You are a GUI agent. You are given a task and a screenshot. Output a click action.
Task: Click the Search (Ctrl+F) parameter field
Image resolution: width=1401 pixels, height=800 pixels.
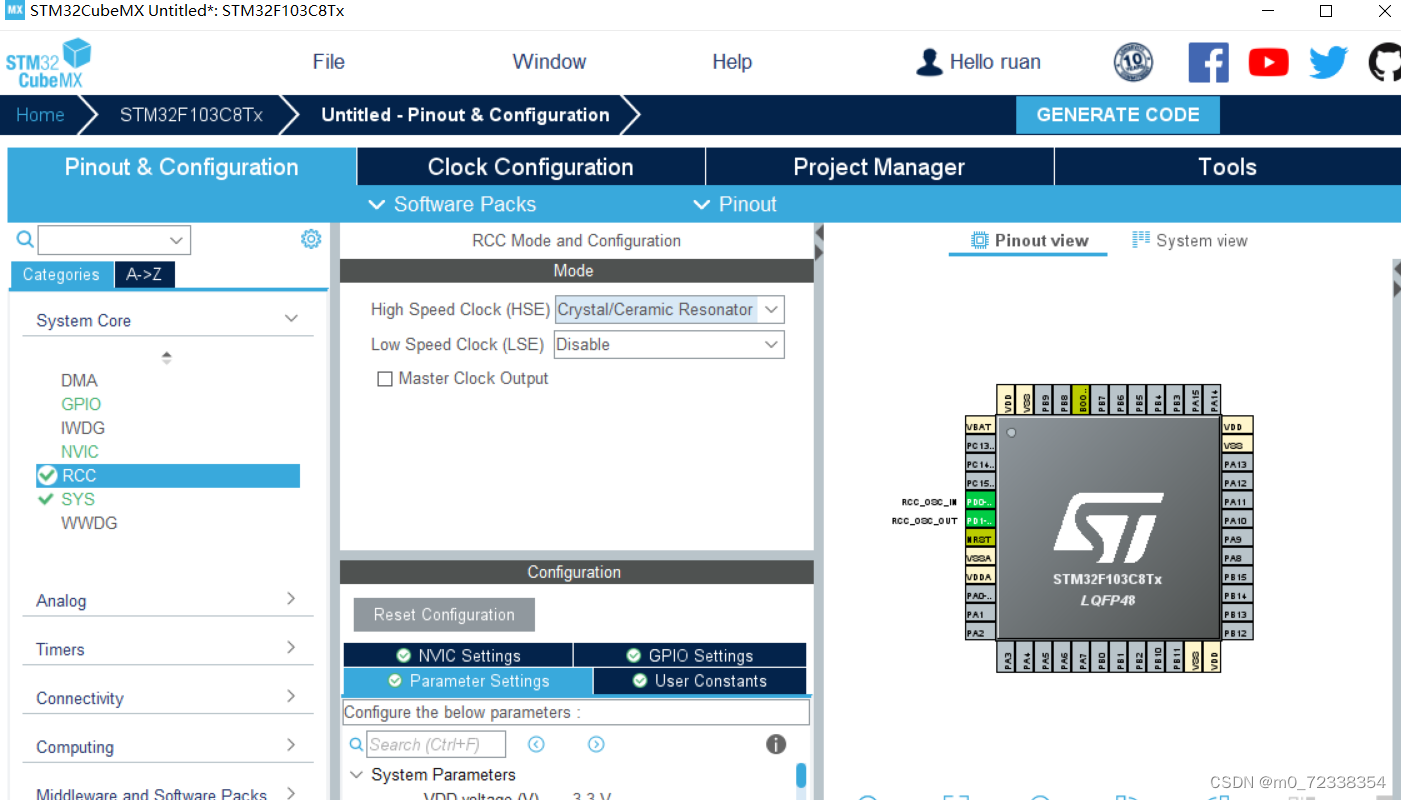(x=435, y=745)
